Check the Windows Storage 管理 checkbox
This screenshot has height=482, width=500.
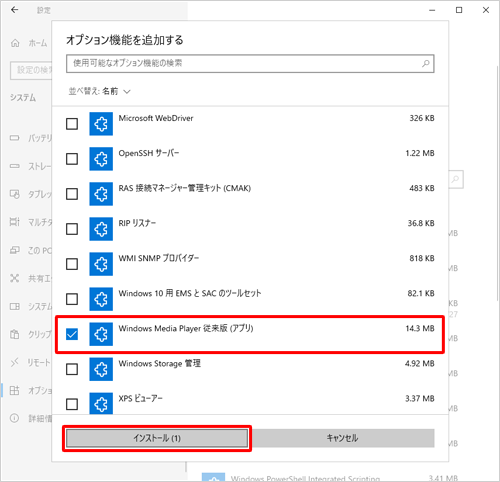pyautogui.click(x=72, y=369)
